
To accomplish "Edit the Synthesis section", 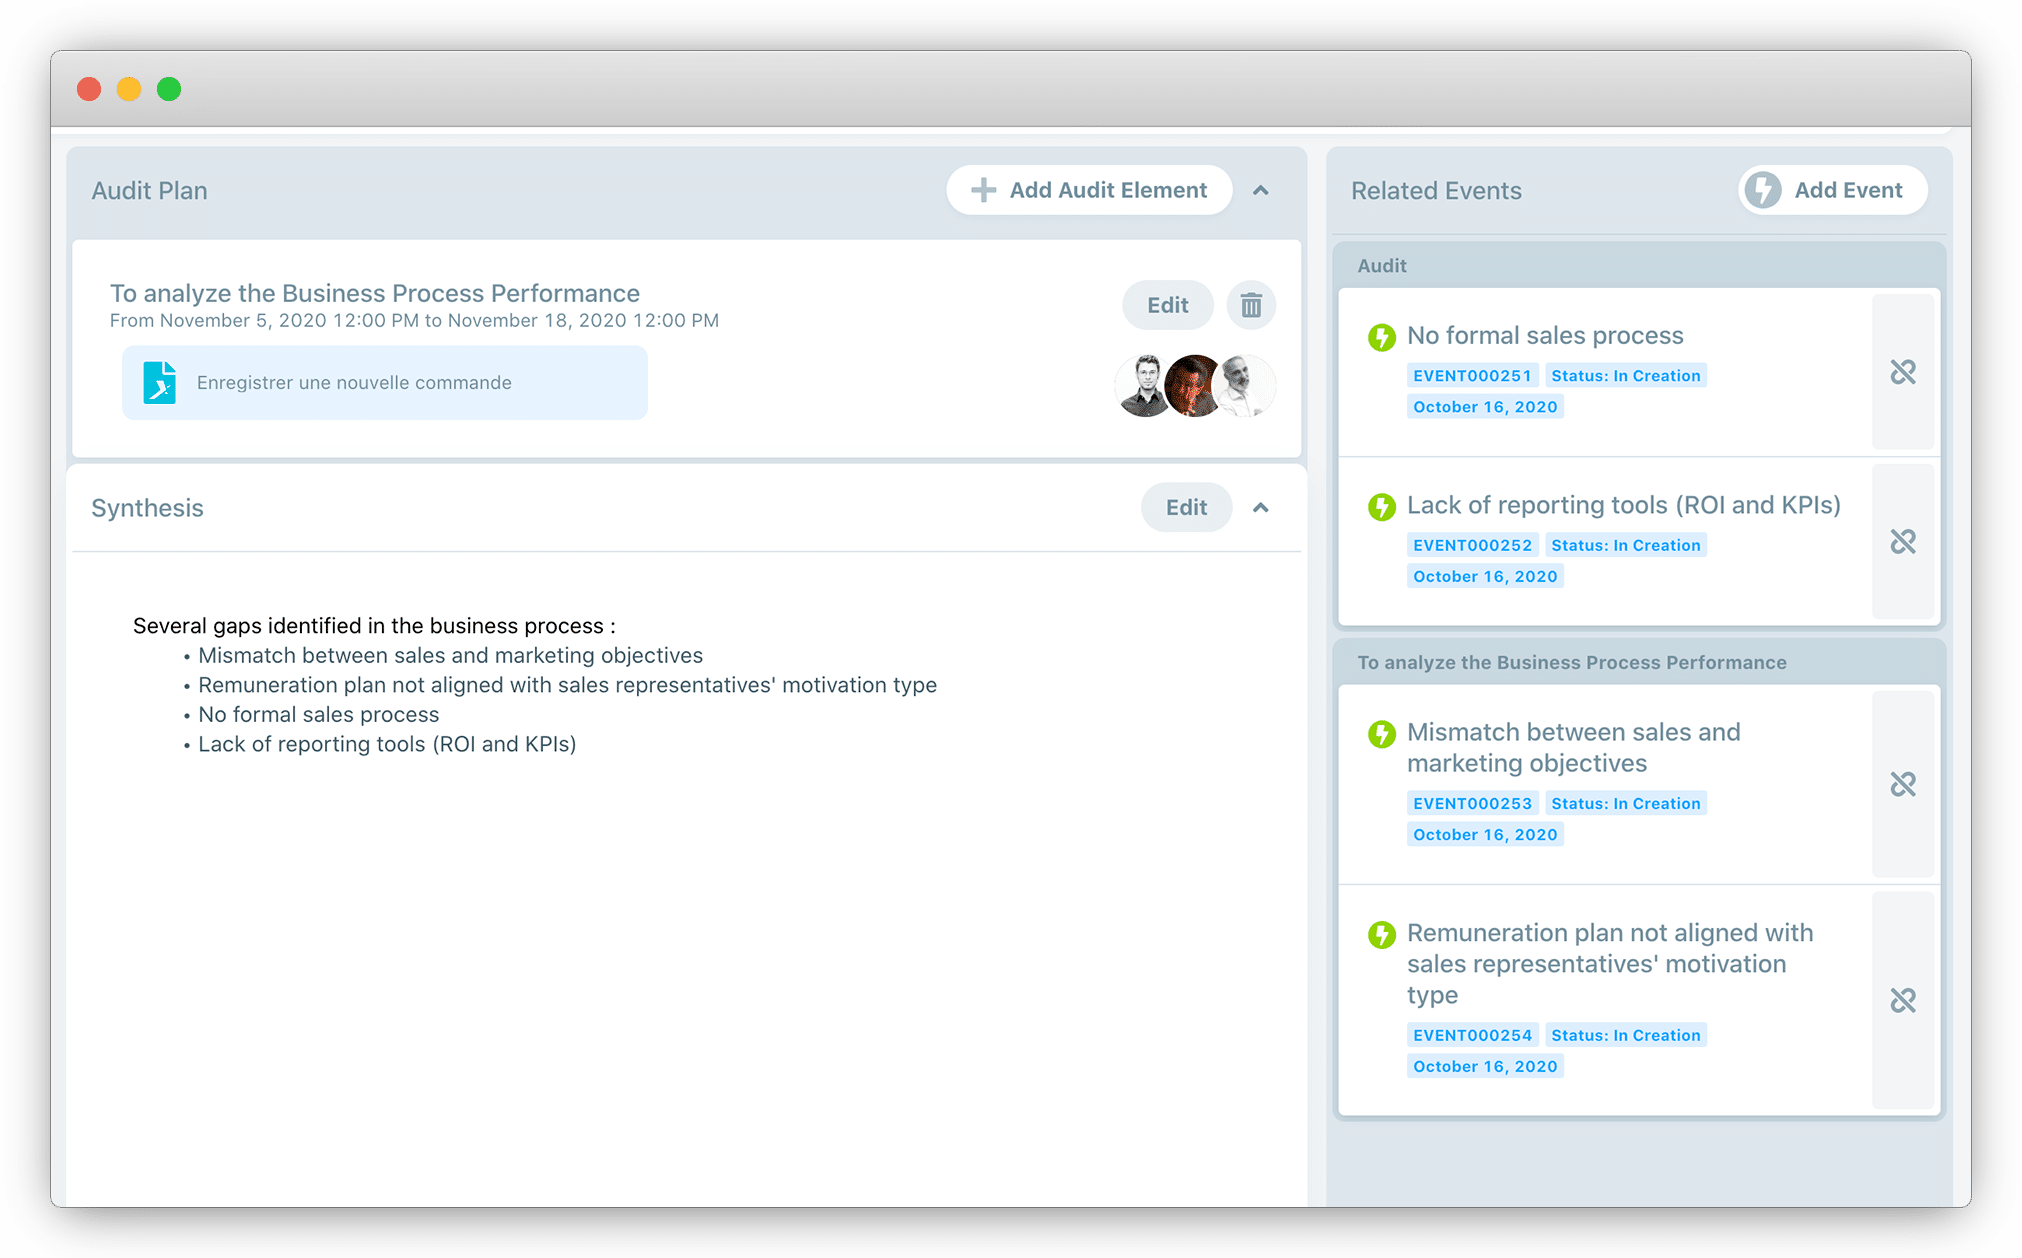I will click(1186, 507).
